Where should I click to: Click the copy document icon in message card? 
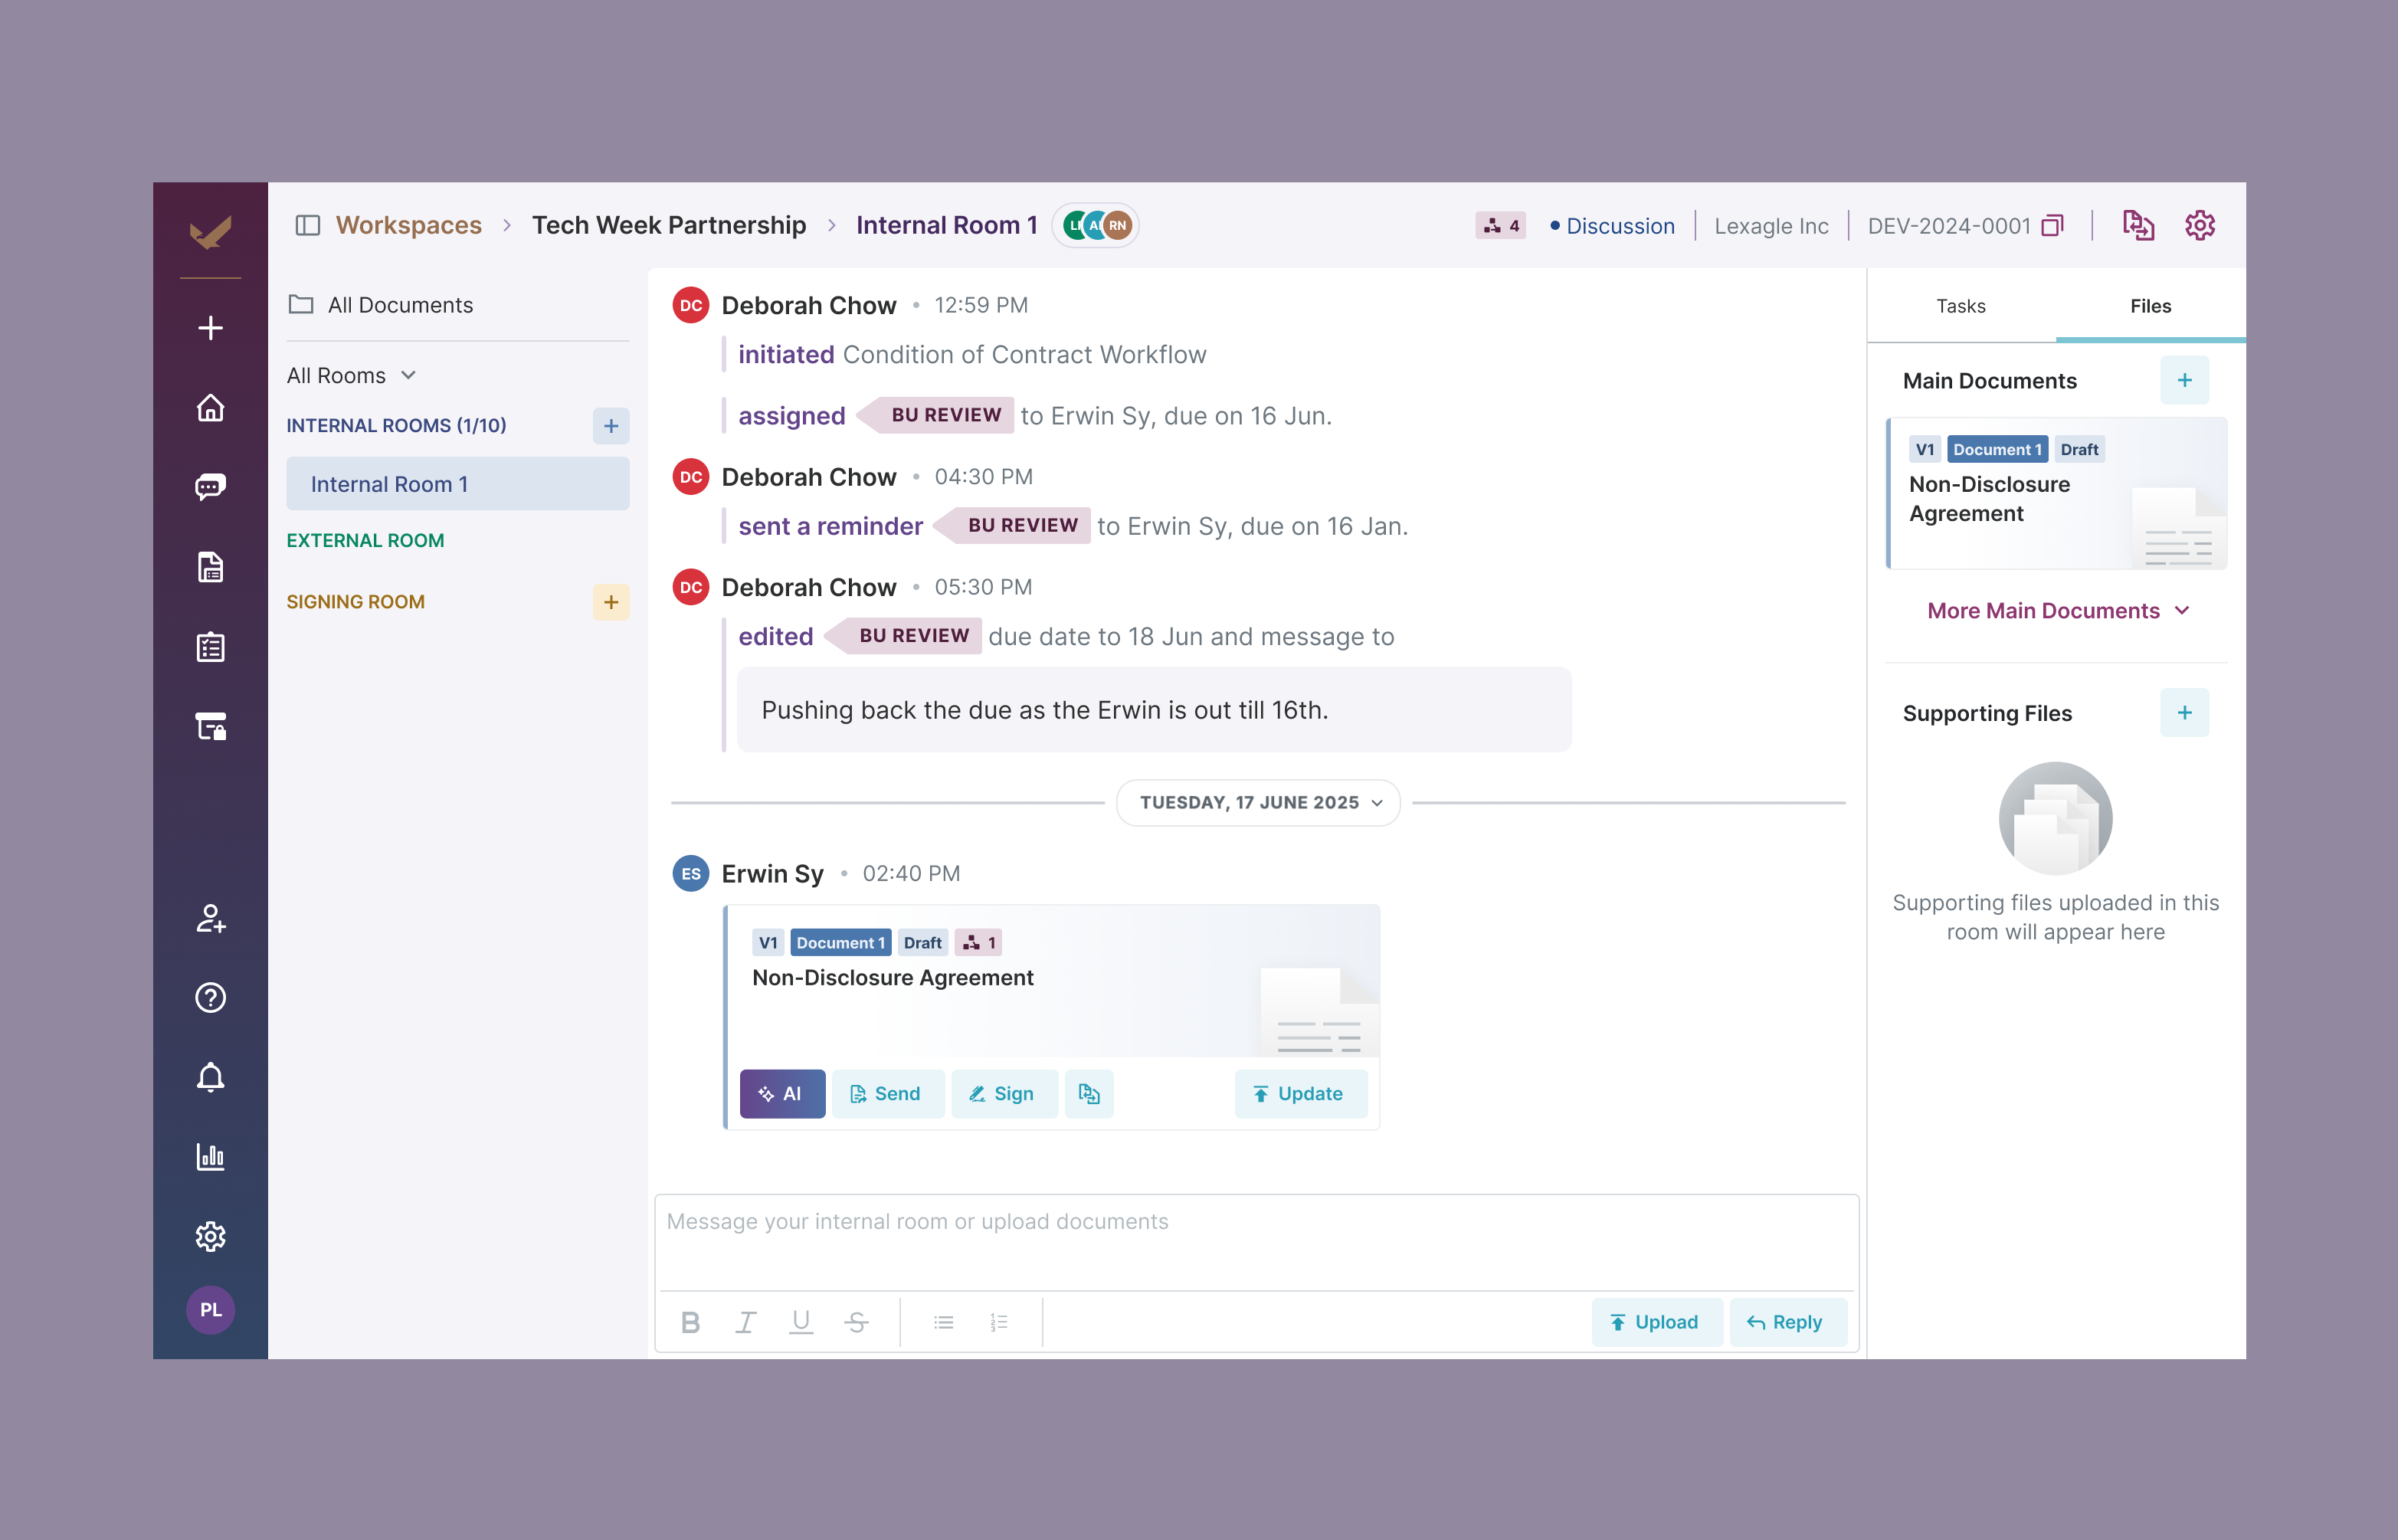coord(1089,1094)
